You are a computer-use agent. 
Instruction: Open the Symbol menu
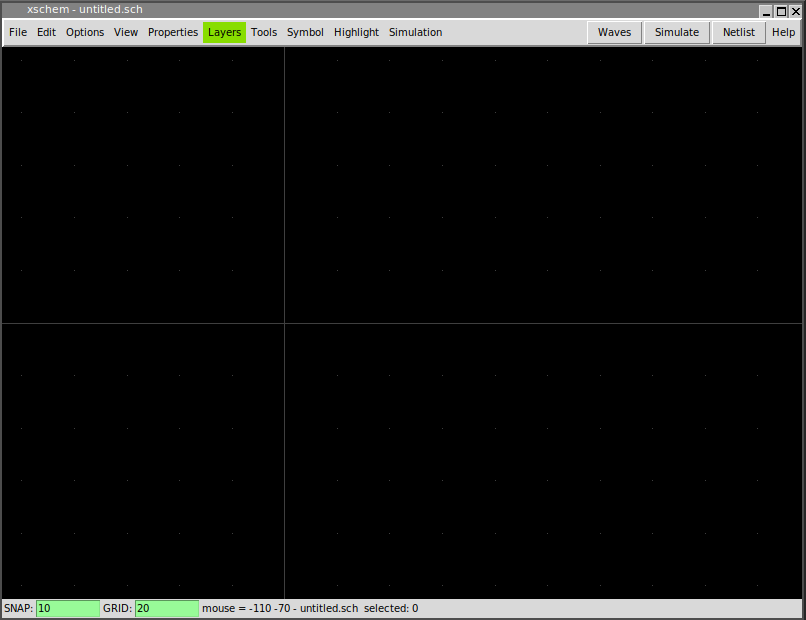click(x=305, y=32)
